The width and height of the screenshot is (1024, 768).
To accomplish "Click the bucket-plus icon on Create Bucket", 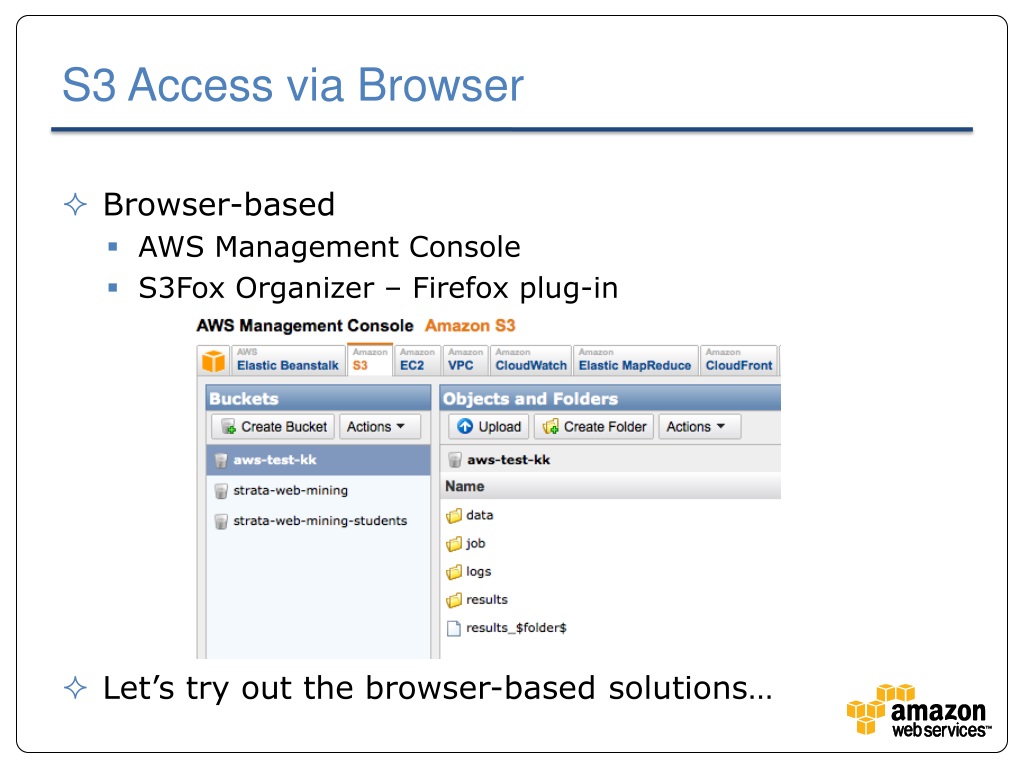I will click(x=229, y=427).
